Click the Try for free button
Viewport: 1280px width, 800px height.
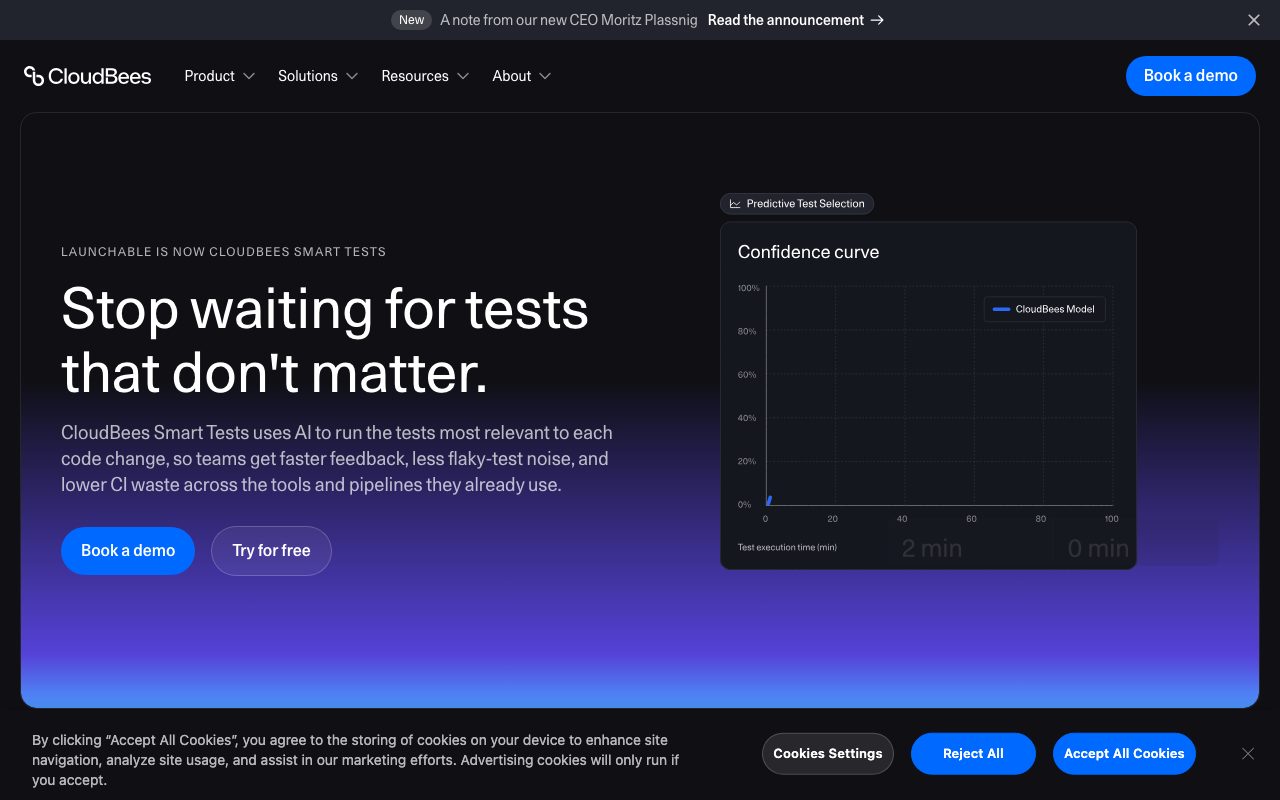click(x=271, y=551)
